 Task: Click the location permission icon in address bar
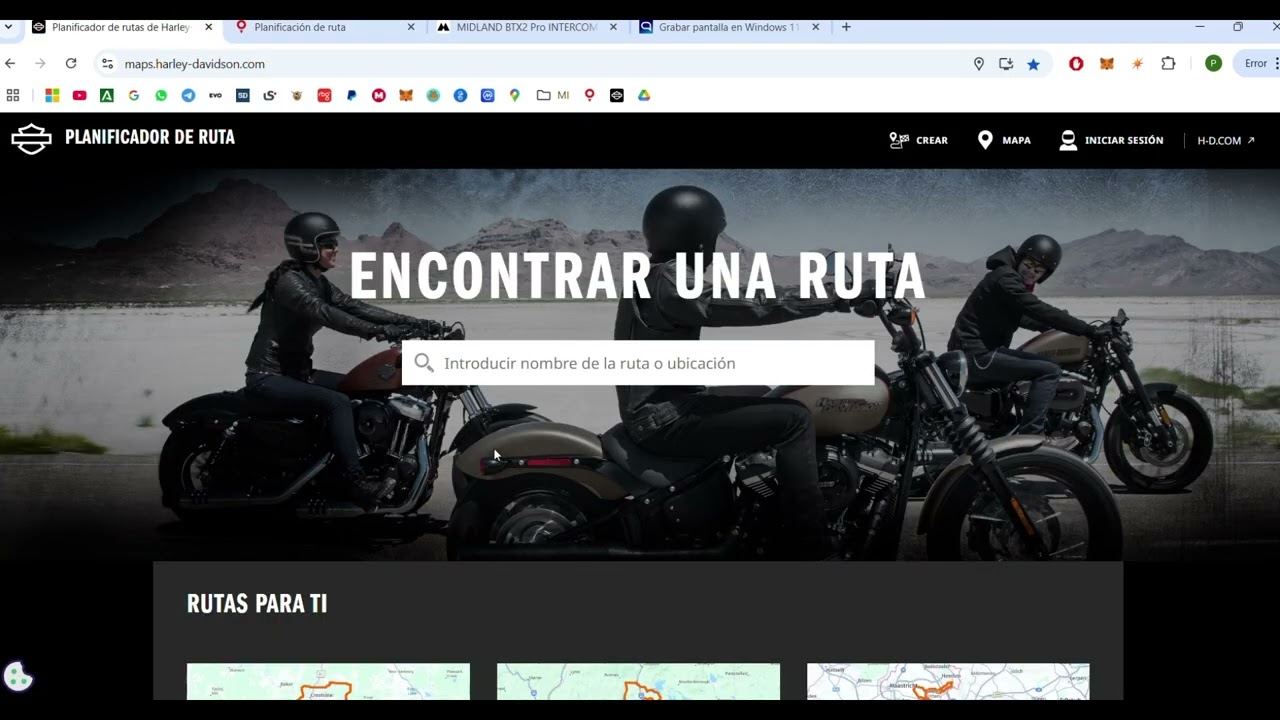979,64
